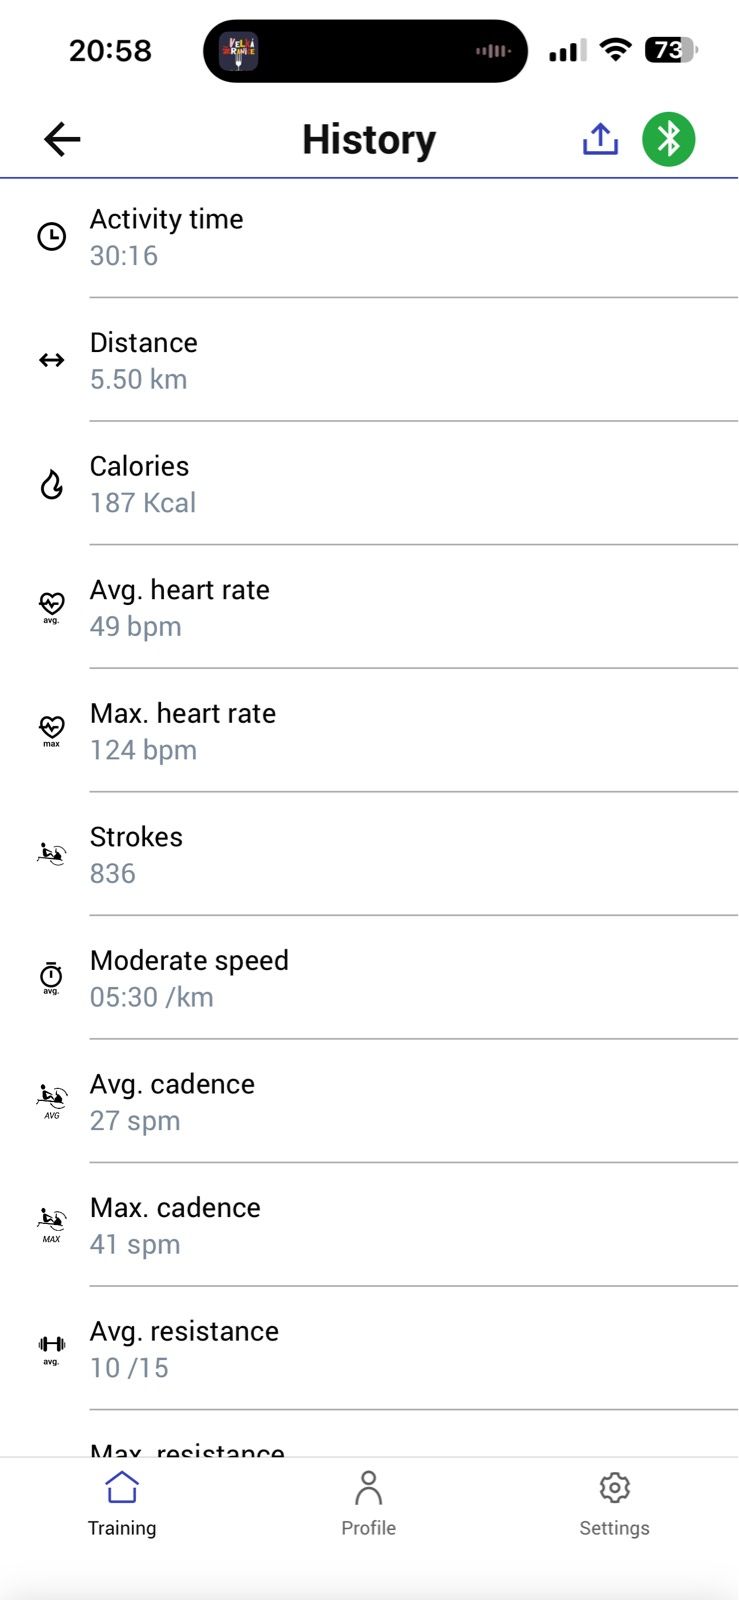Tap the share/export icon
Viewport: 739px width, 1601px height.
pos(600,139)
